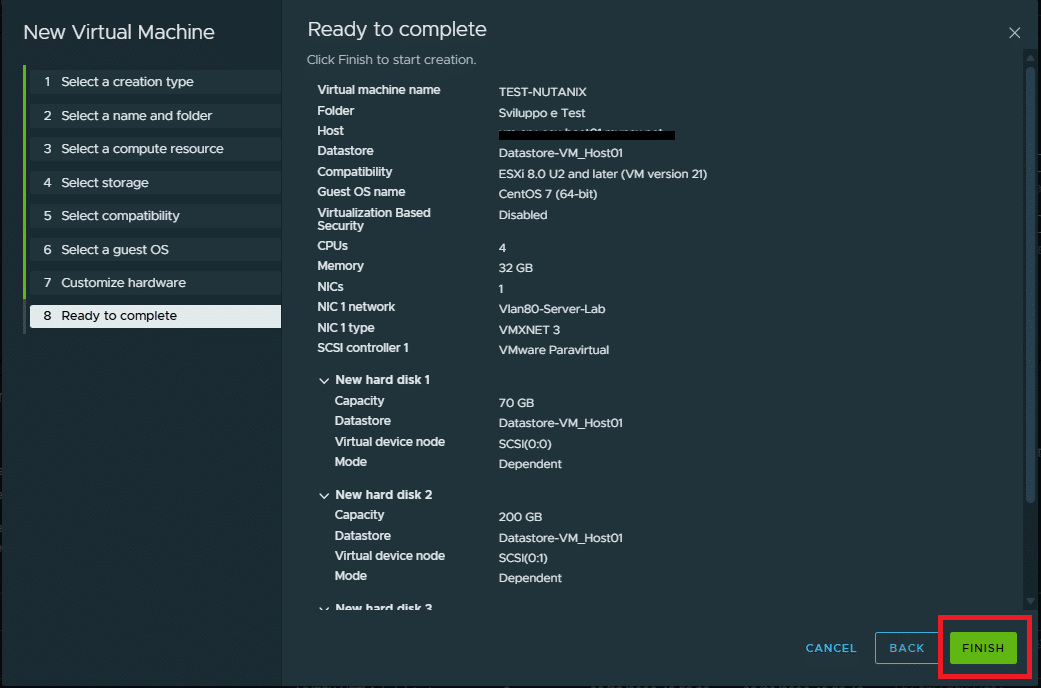Open step 4 Select storage

tap(104, 183)
